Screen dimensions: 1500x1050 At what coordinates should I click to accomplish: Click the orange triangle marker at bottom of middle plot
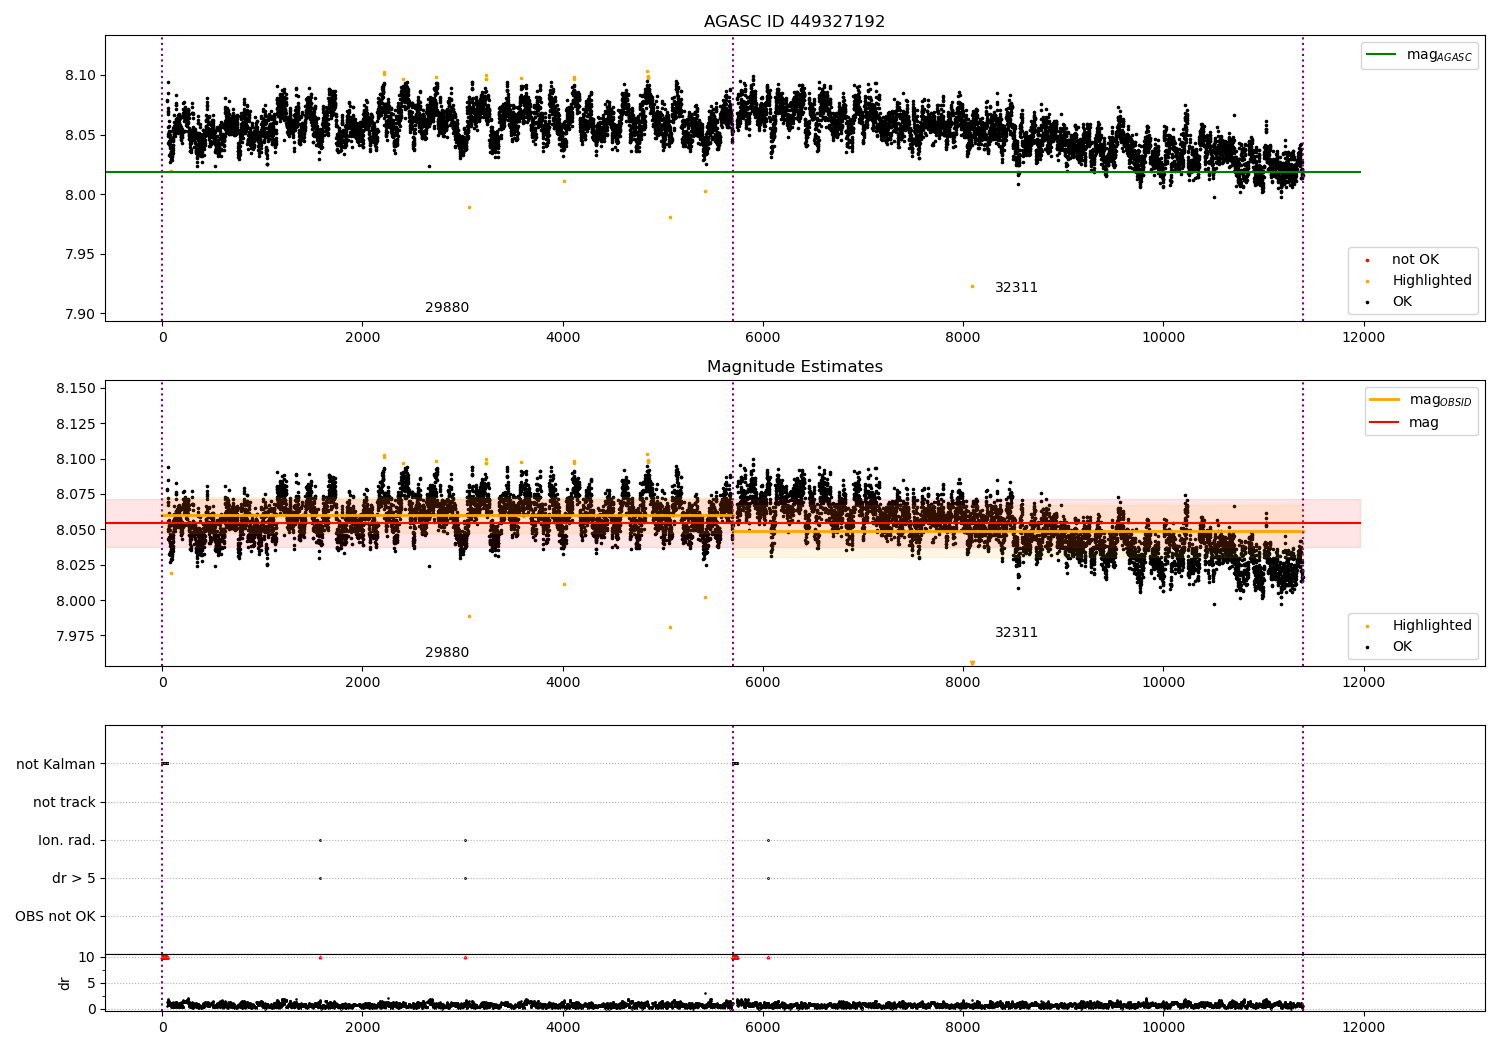(972, 663)
